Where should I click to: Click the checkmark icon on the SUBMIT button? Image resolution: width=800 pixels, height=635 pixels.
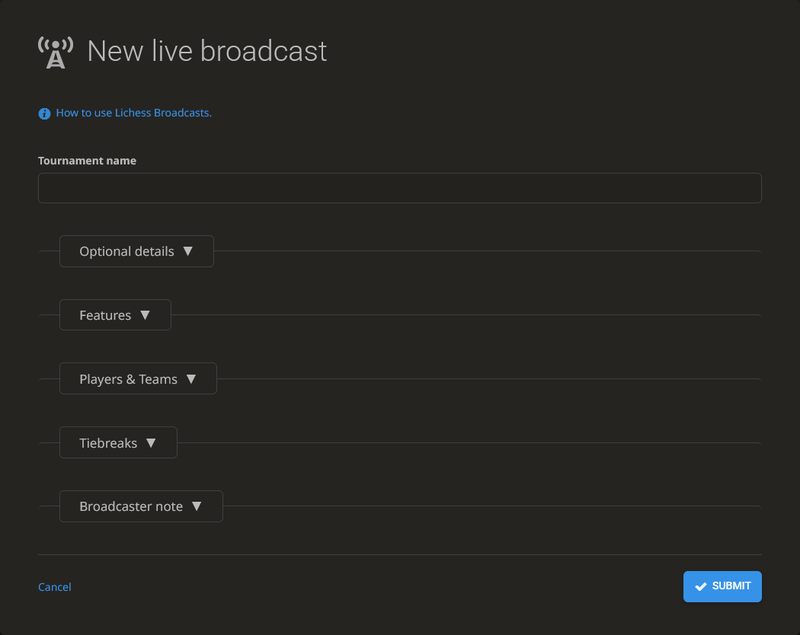(700, 587)
